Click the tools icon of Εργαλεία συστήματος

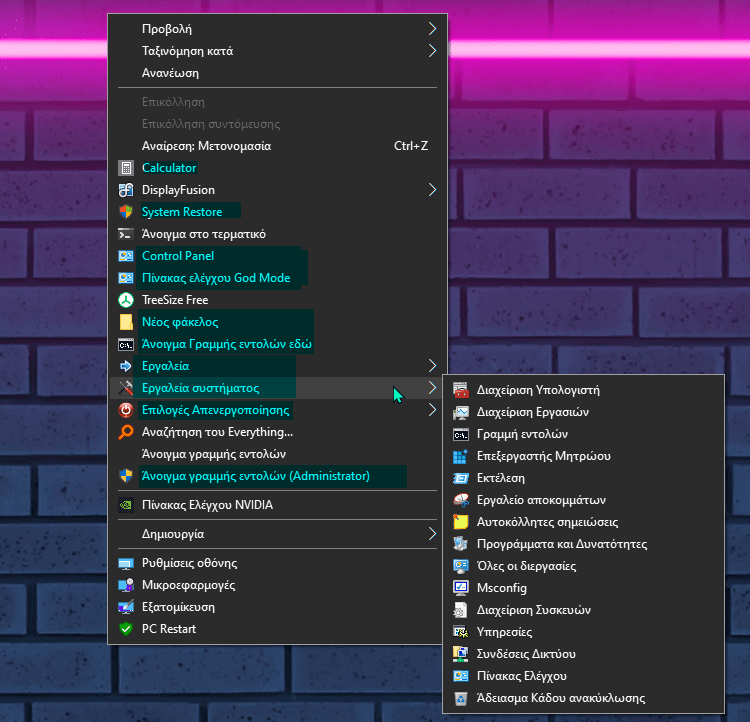tap(126, 388)
